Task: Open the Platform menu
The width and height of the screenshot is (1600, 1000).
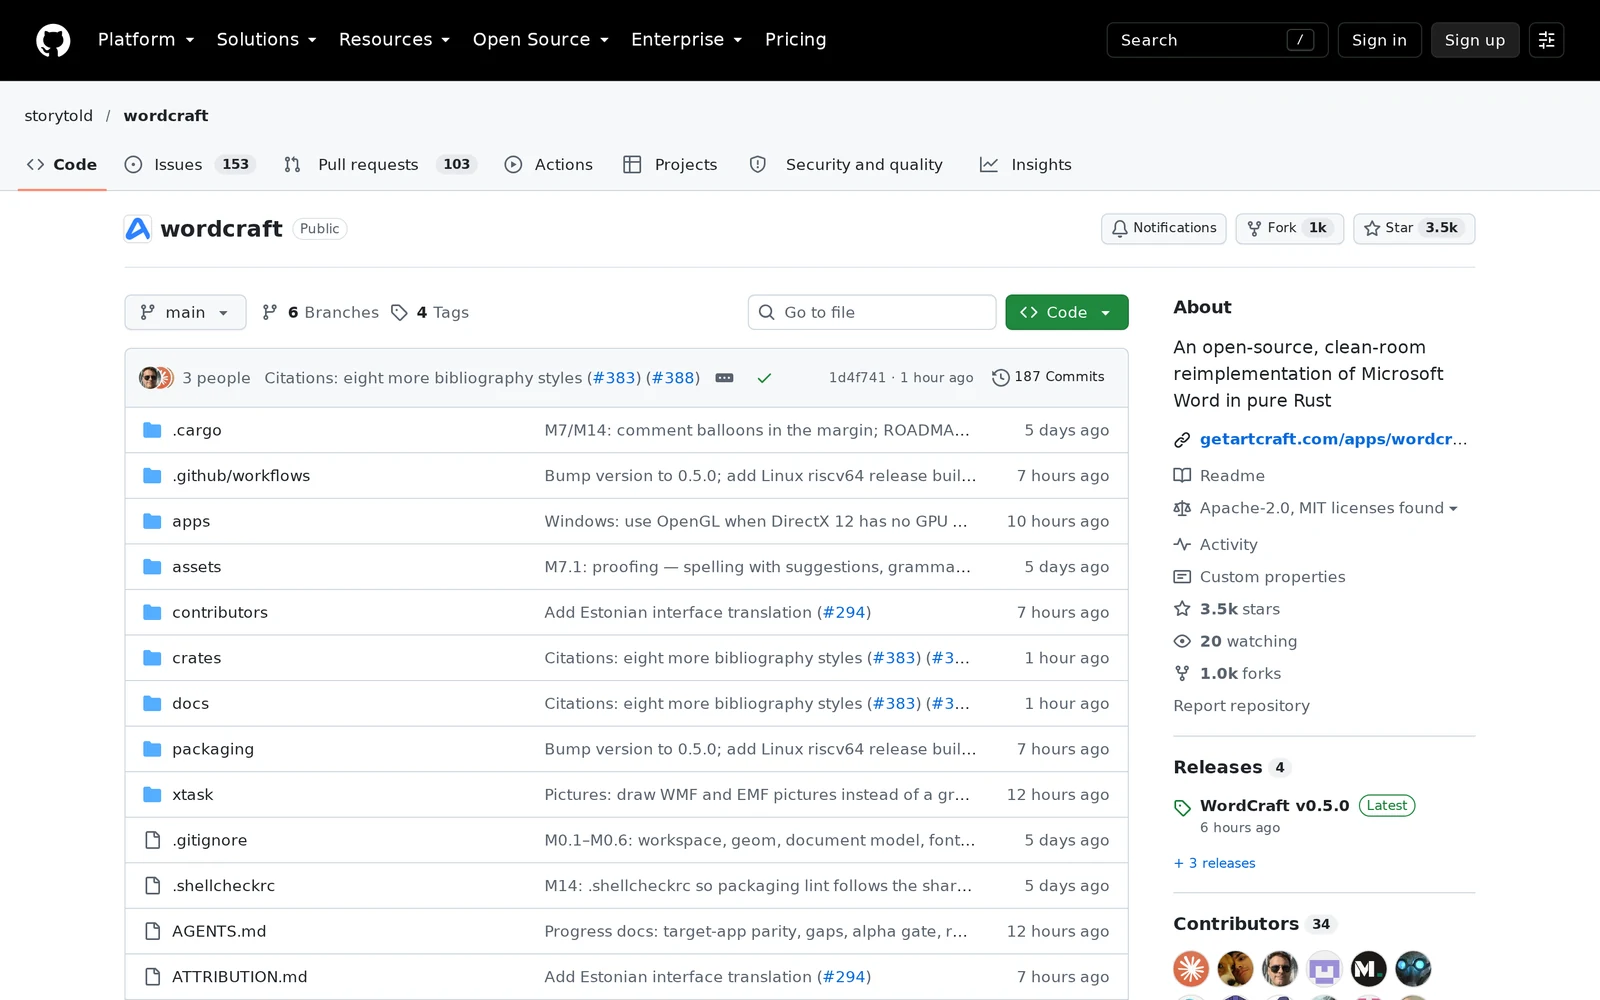Action: tap(146, 40)
